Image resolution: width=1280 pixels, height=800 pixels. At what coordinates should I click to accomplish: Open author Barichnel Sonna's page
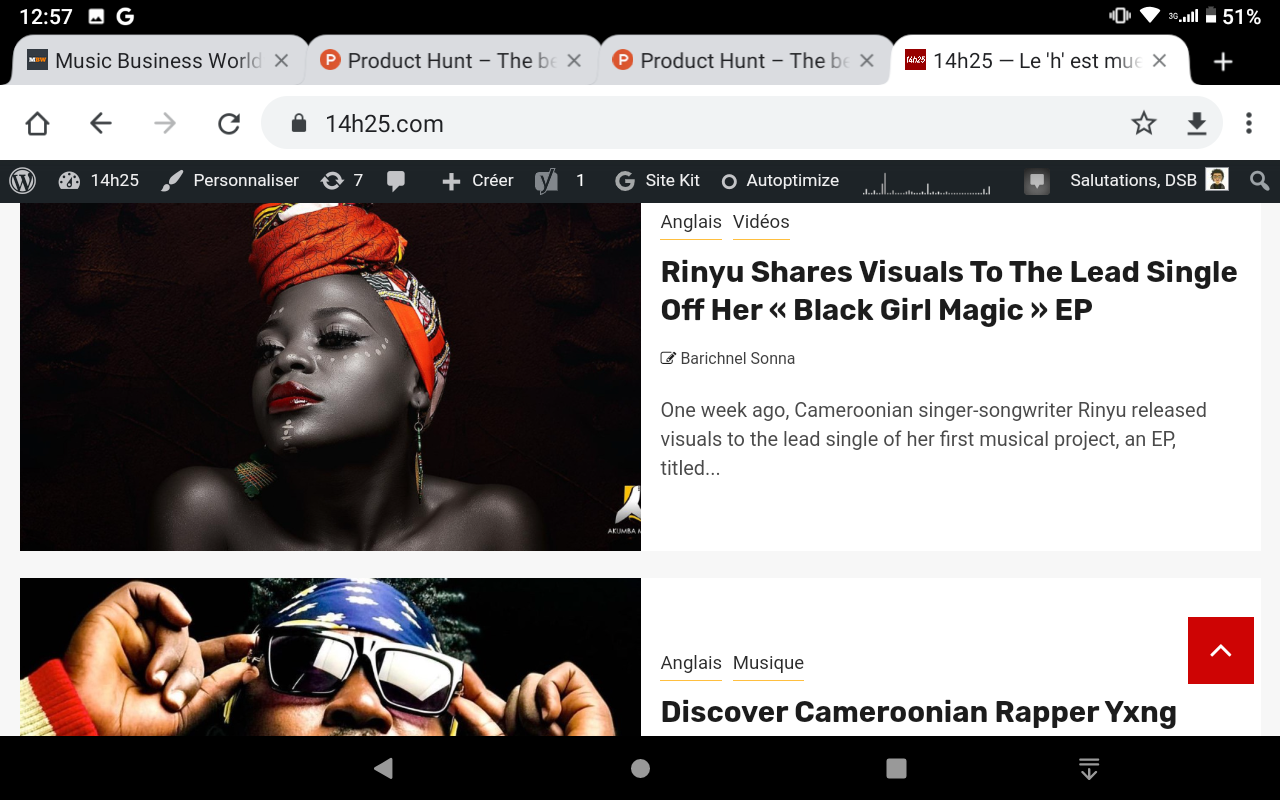pos(738,358)
